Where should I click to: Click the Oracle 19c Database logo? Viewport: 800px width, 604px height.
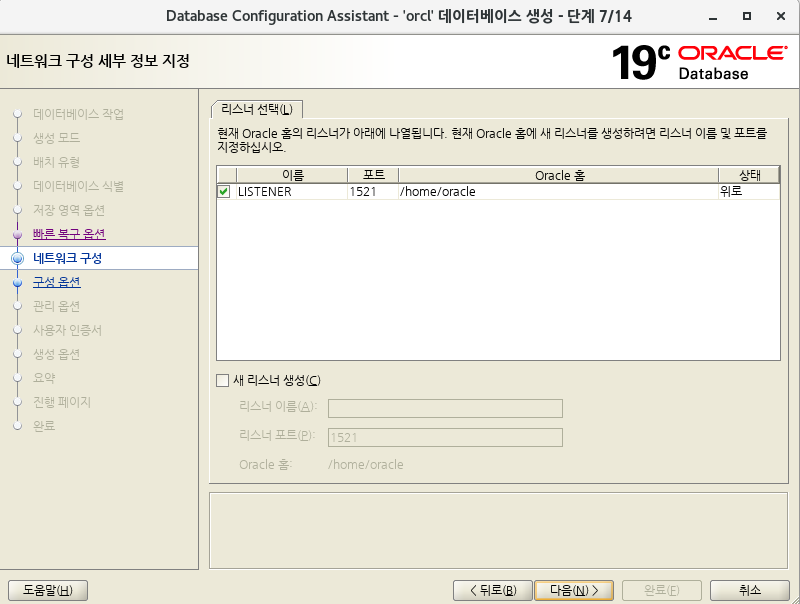[699, 63]
